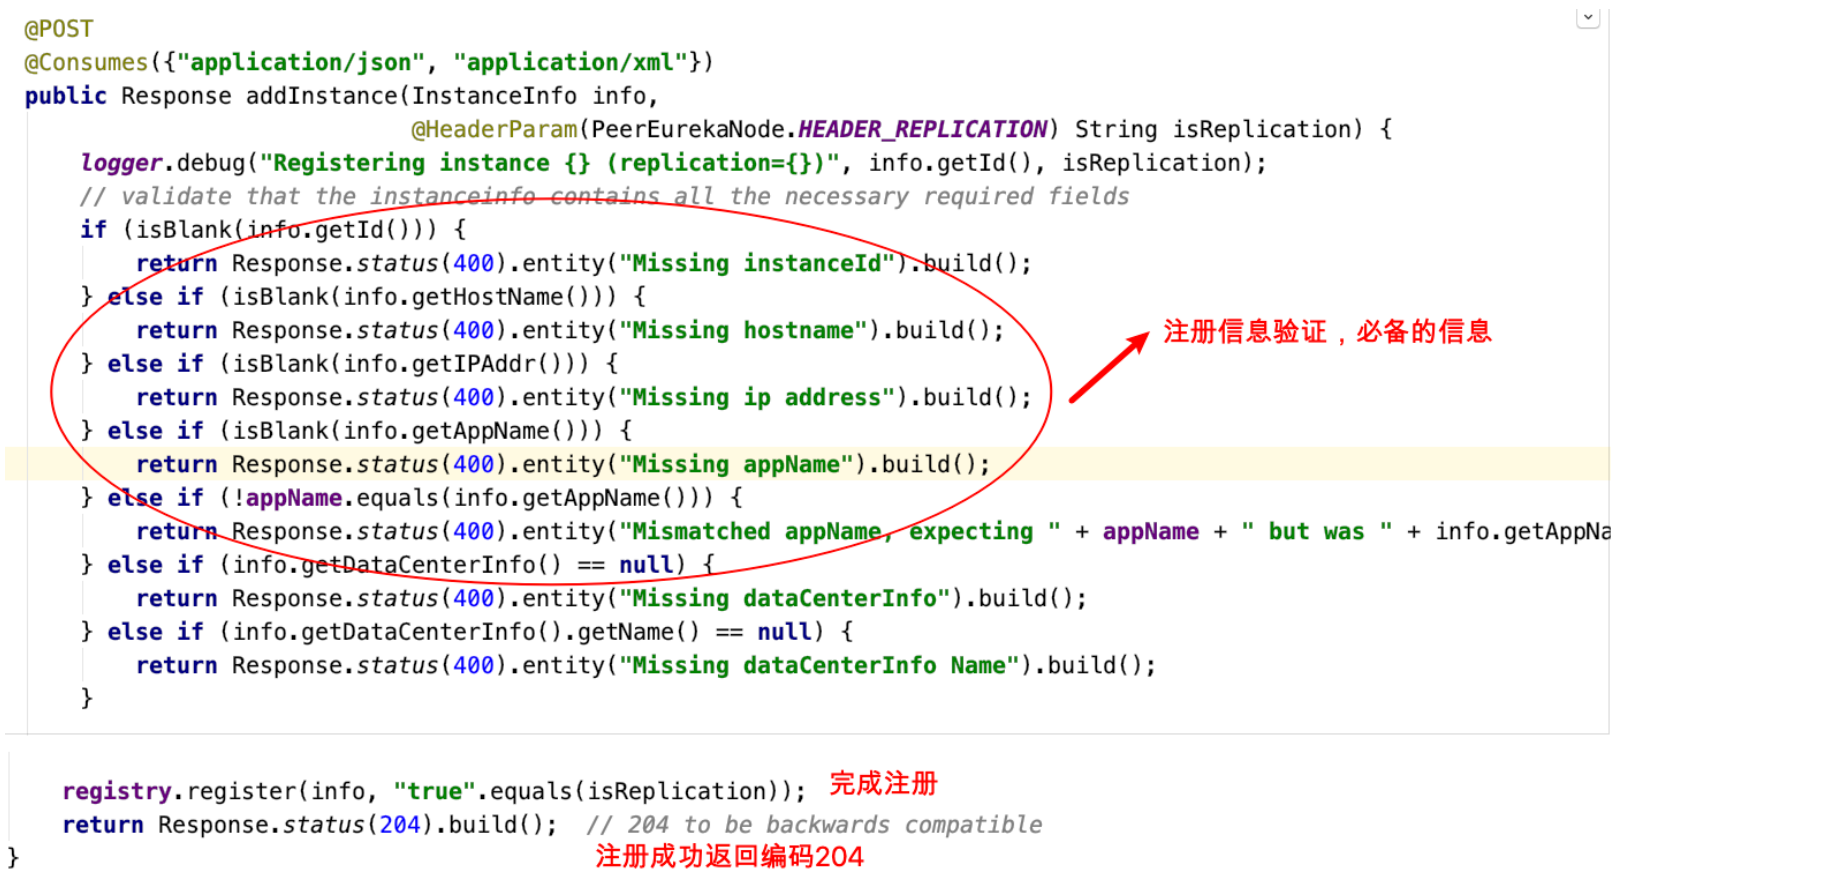Select the "Missing instanceId" string
The image size is (1824, 882).
757,263
